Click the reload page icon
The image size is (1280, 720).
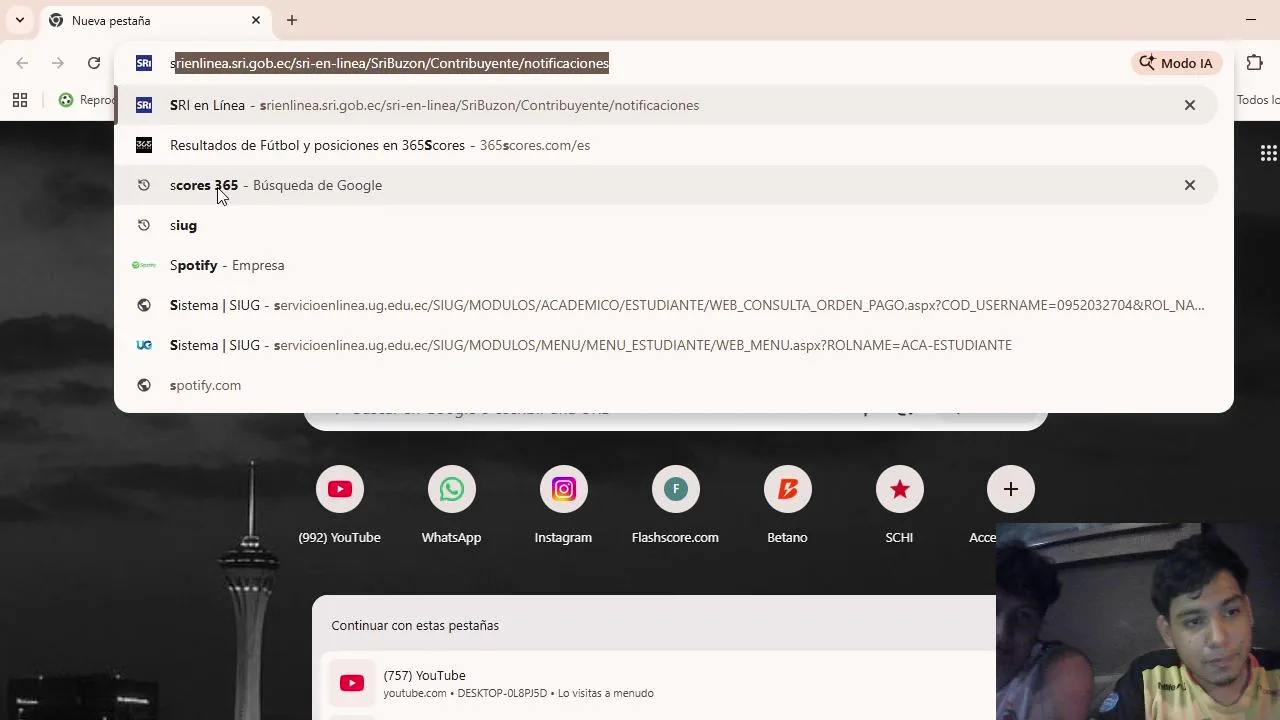tap(94, 63)
